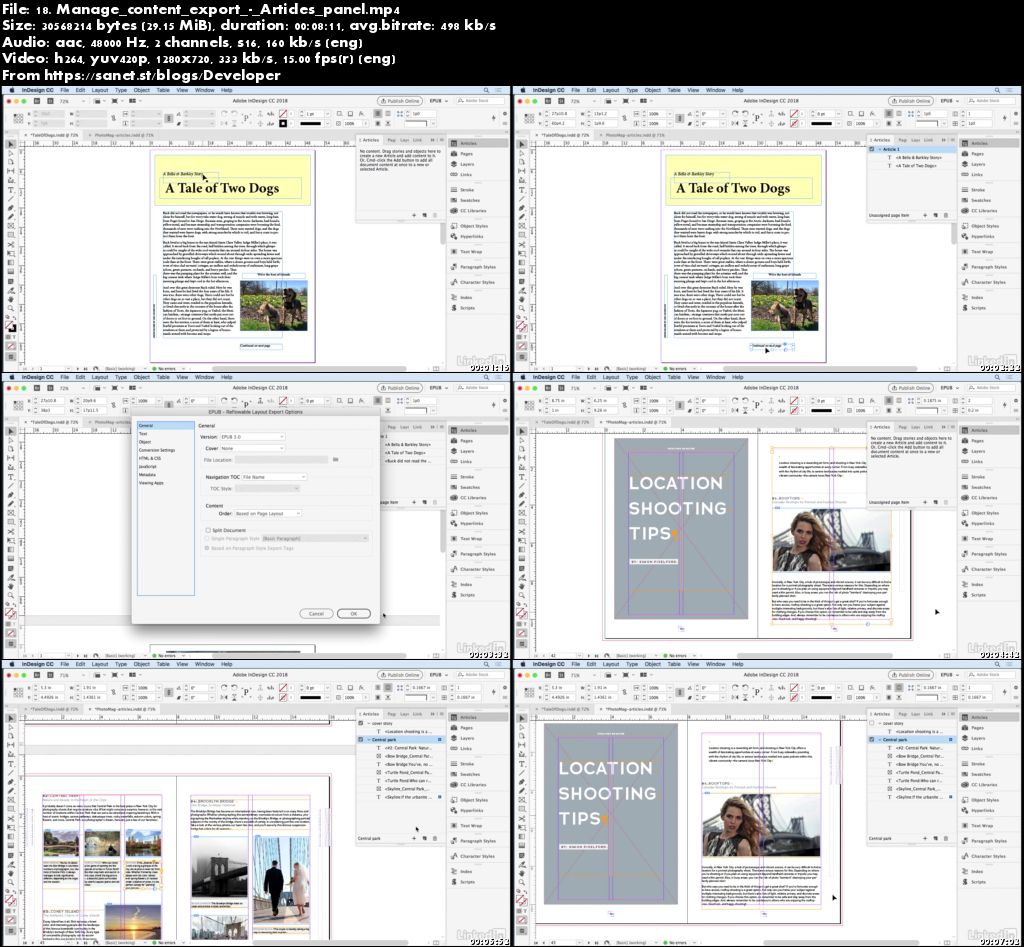Click Create New Article plus in Brooklyn Bridge frame

[415, 838]
